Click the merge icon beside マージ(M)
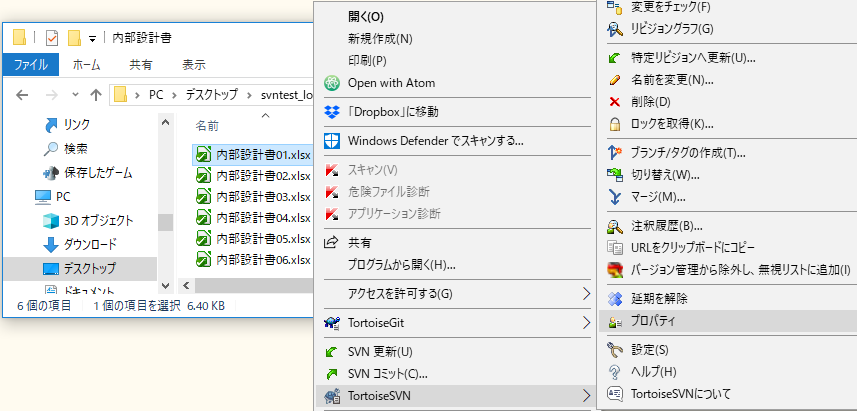Screen dimensions: 857x411 pos(615,197)
